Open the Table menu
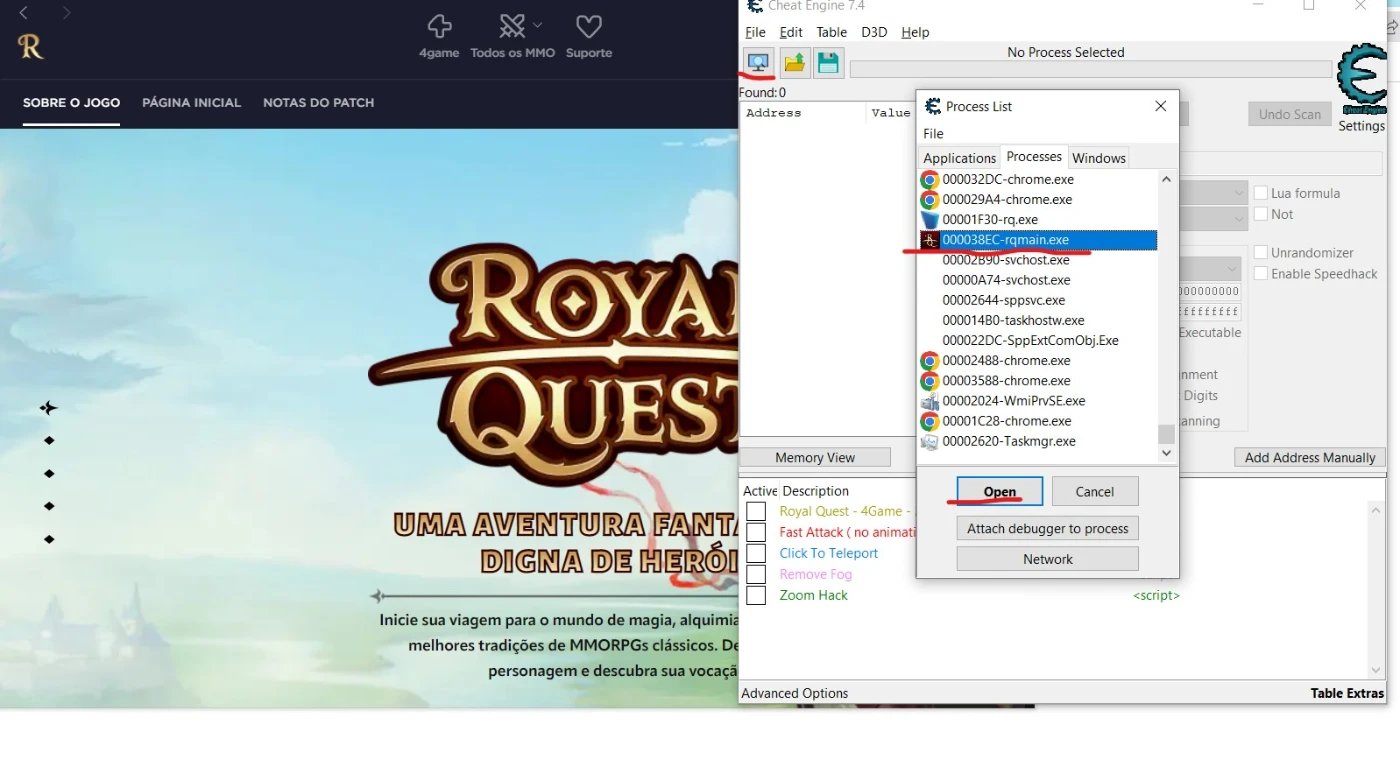The image size is (1400, 767). (832, 32)
